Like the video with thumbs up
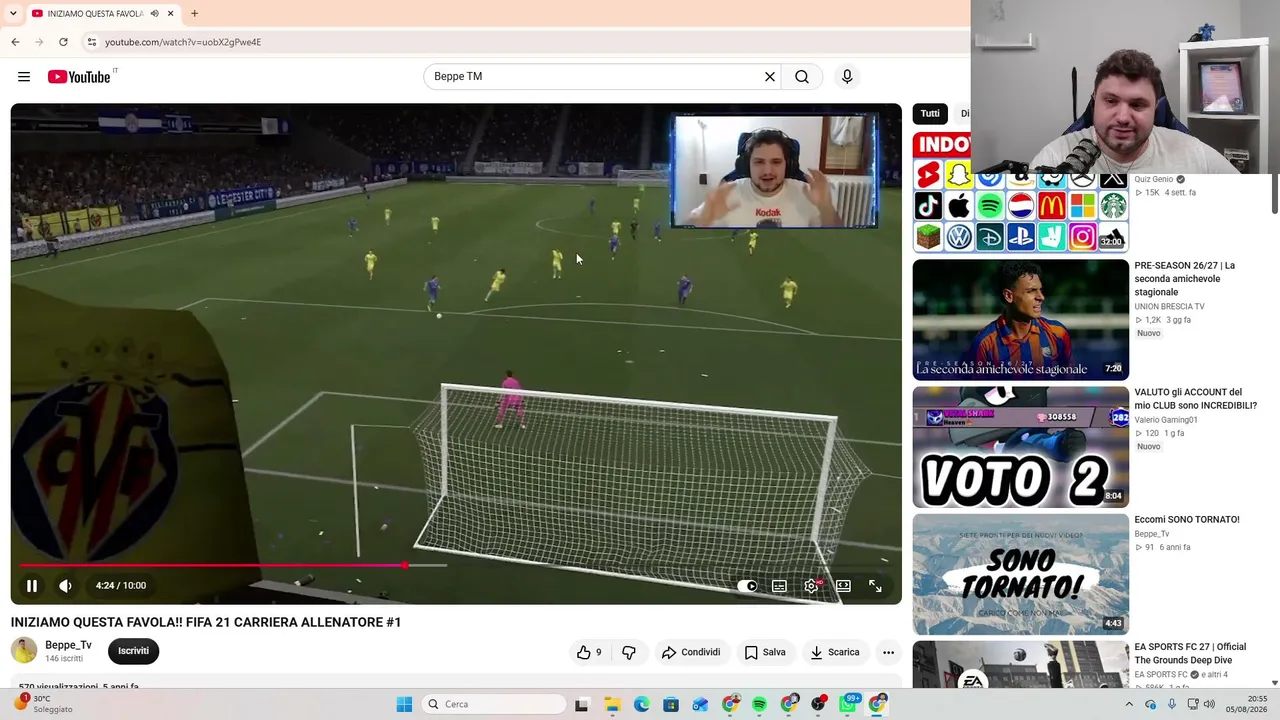This screenshot has width=1280, height=720. [x=588, y=652]
